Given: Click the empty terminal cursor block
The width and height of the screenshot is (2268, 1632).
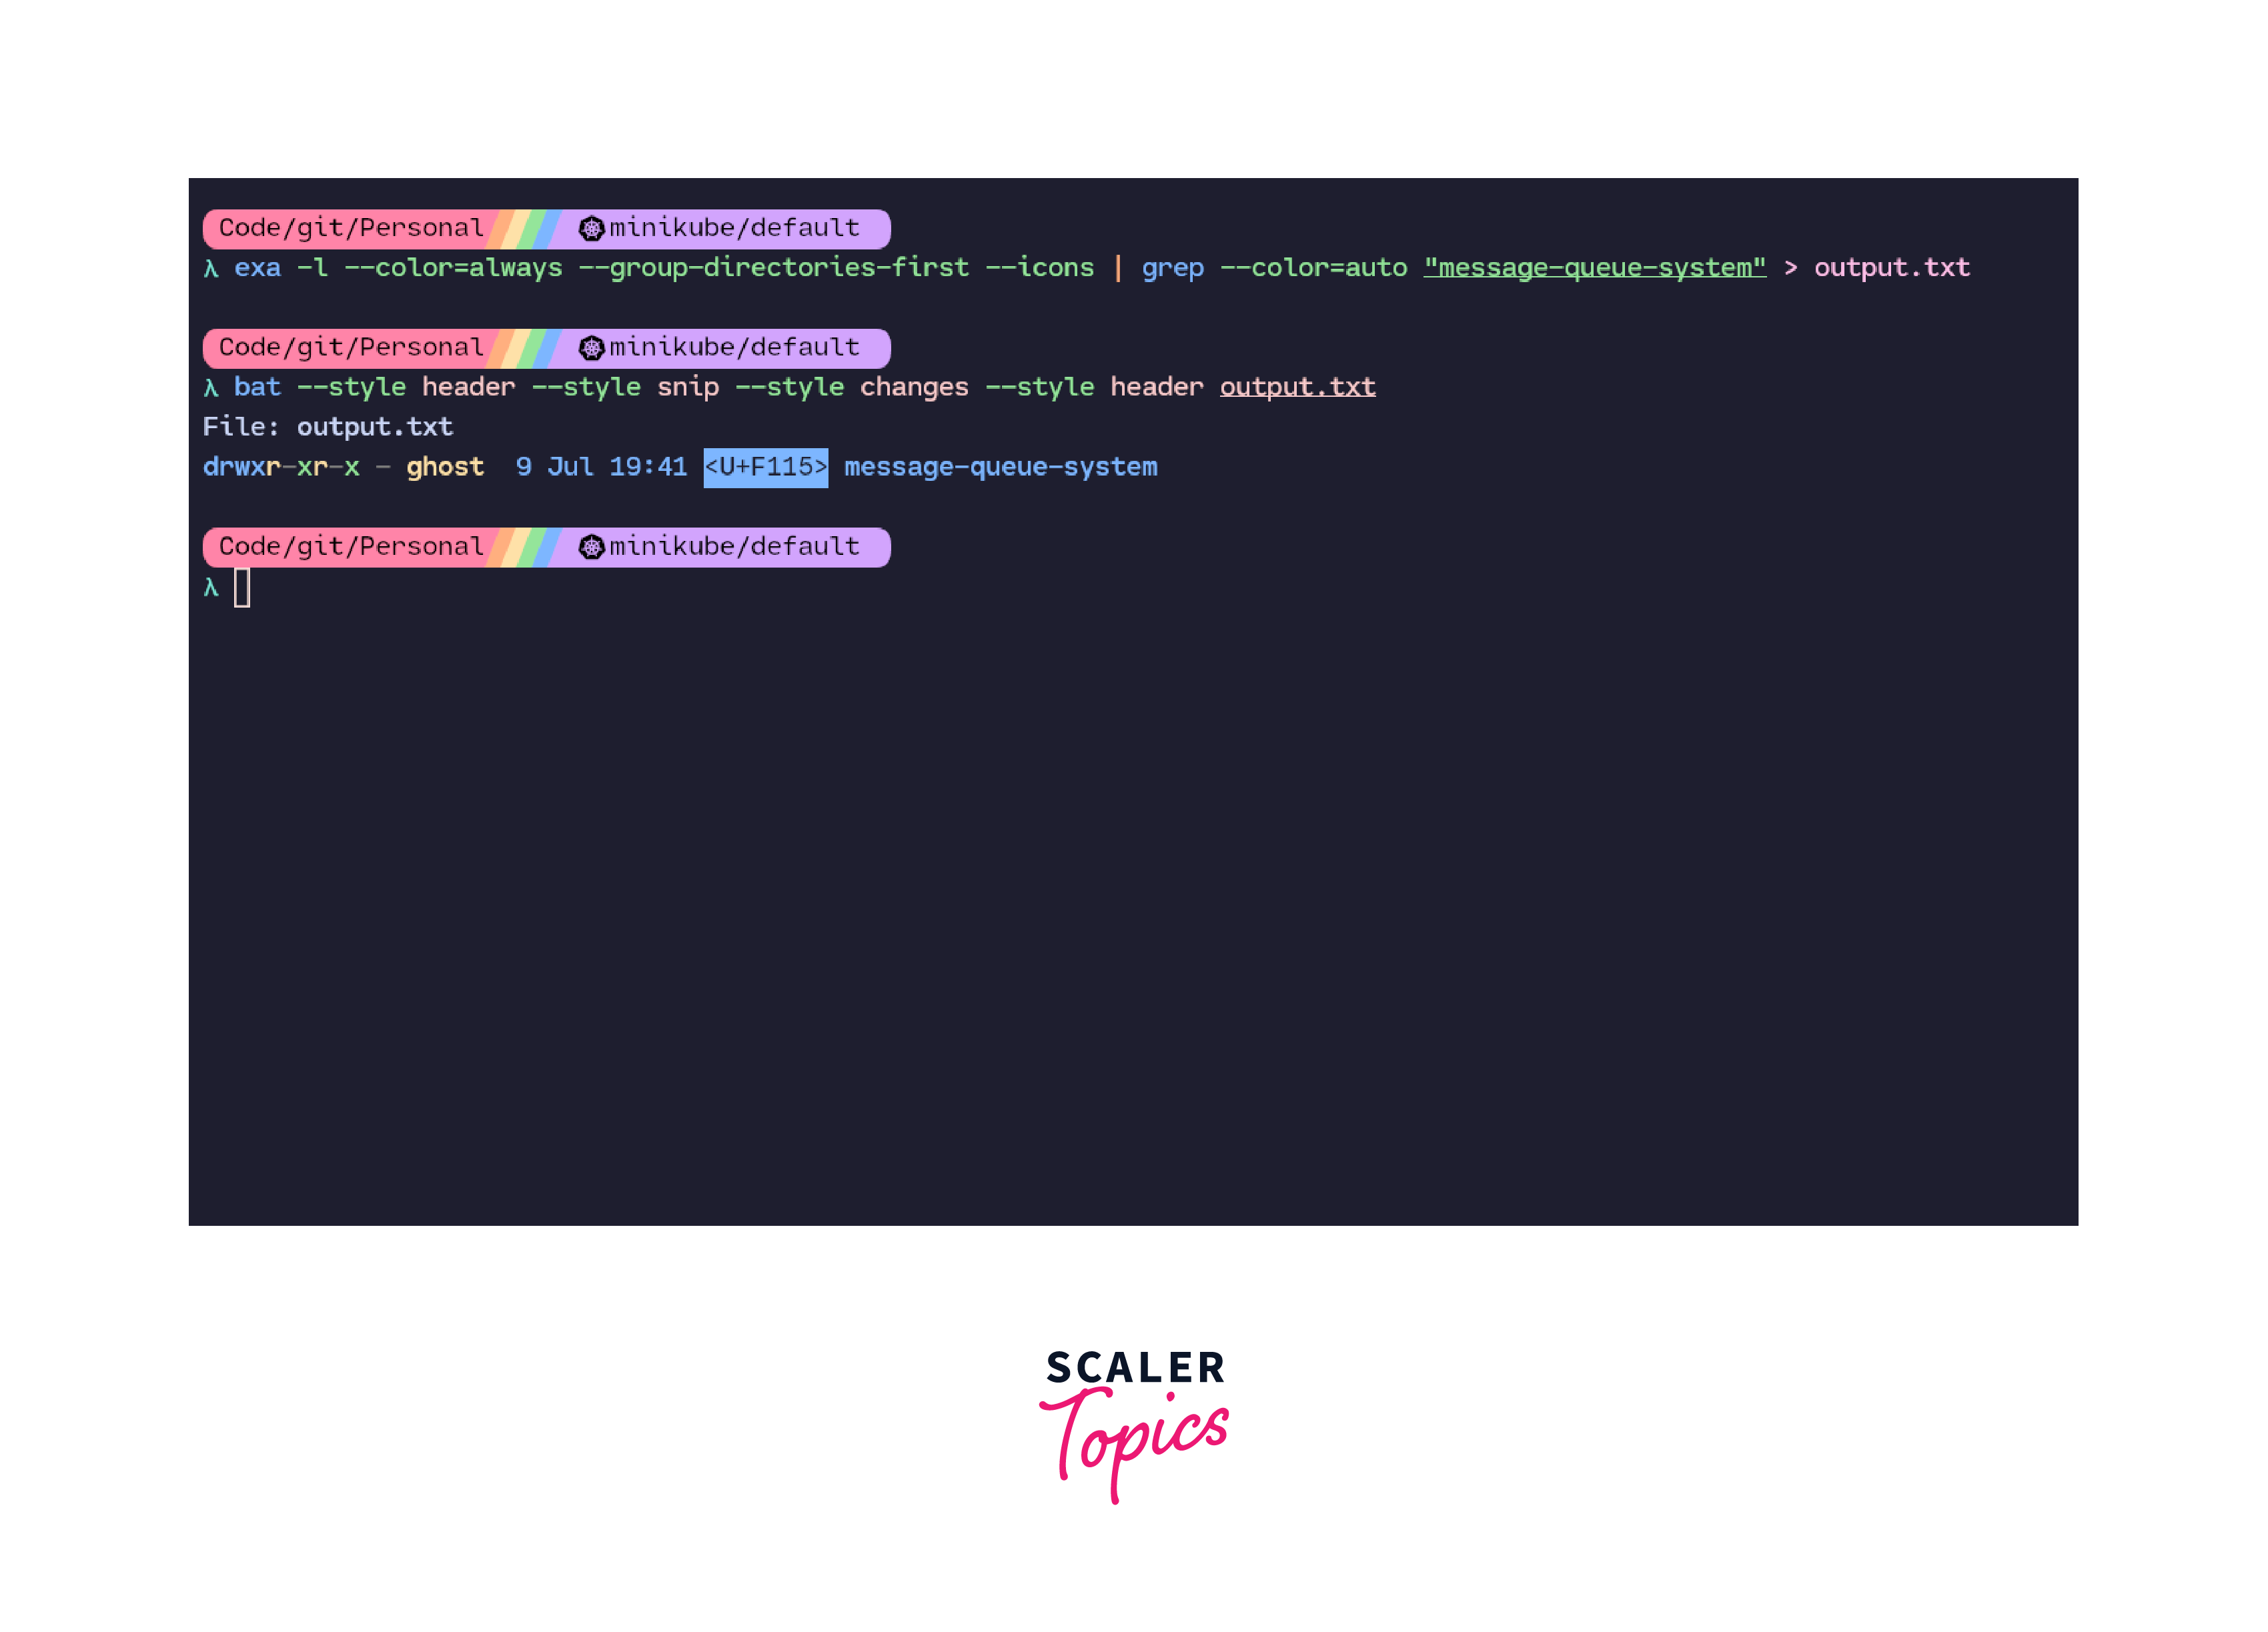Looking at the screenshot, I should [x=242, y=587].
